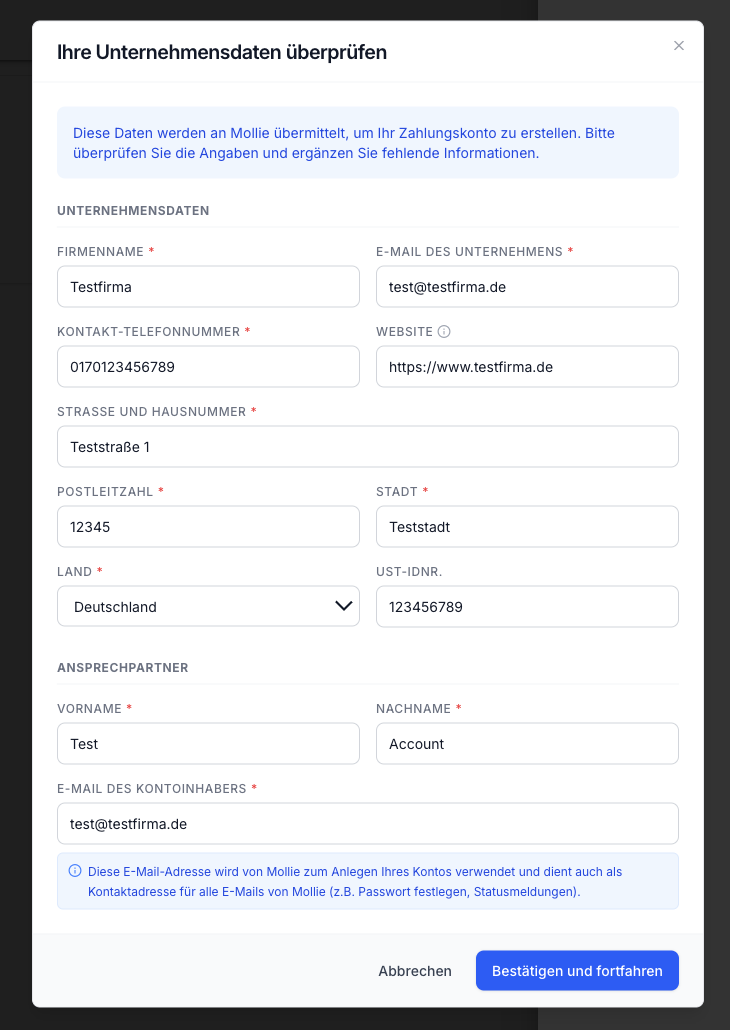Click the blue Mollie data transfer notice

click(368, 143)
